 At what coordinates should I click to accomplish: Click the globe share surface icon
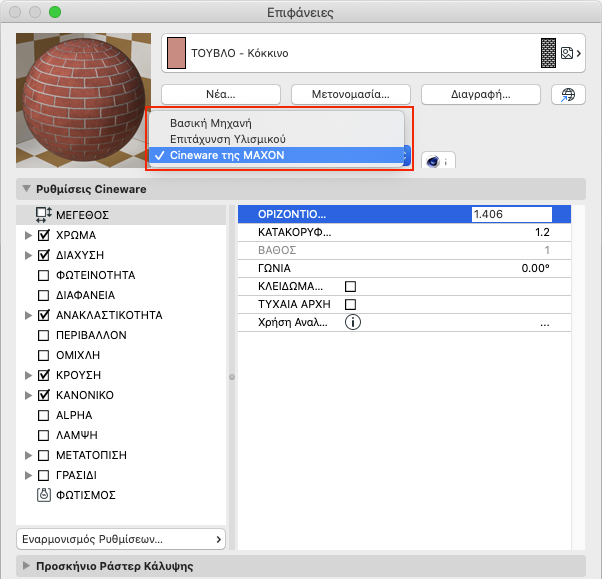pos(568,94)
